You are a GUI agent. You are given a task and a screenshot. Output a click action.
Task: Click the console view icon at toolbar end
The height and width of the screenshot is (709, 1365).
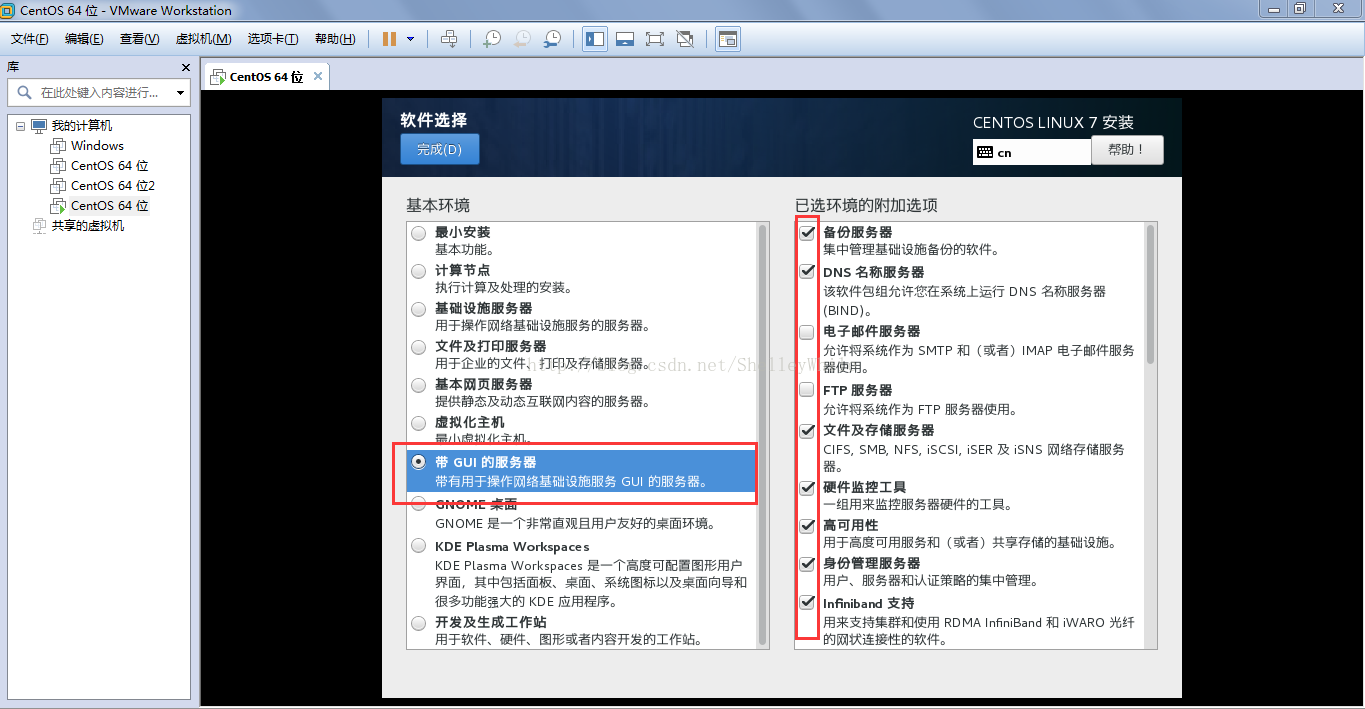[x=728, y=39]
